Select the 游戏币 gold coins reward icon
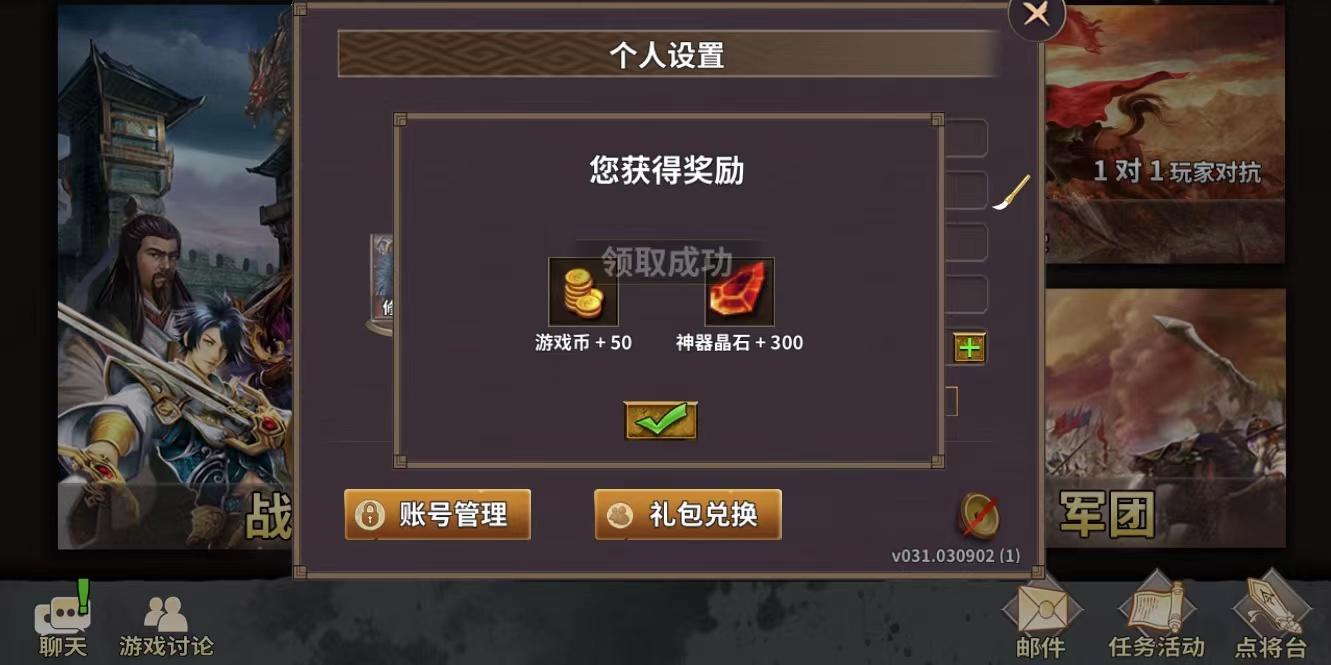 pos(584,292)
